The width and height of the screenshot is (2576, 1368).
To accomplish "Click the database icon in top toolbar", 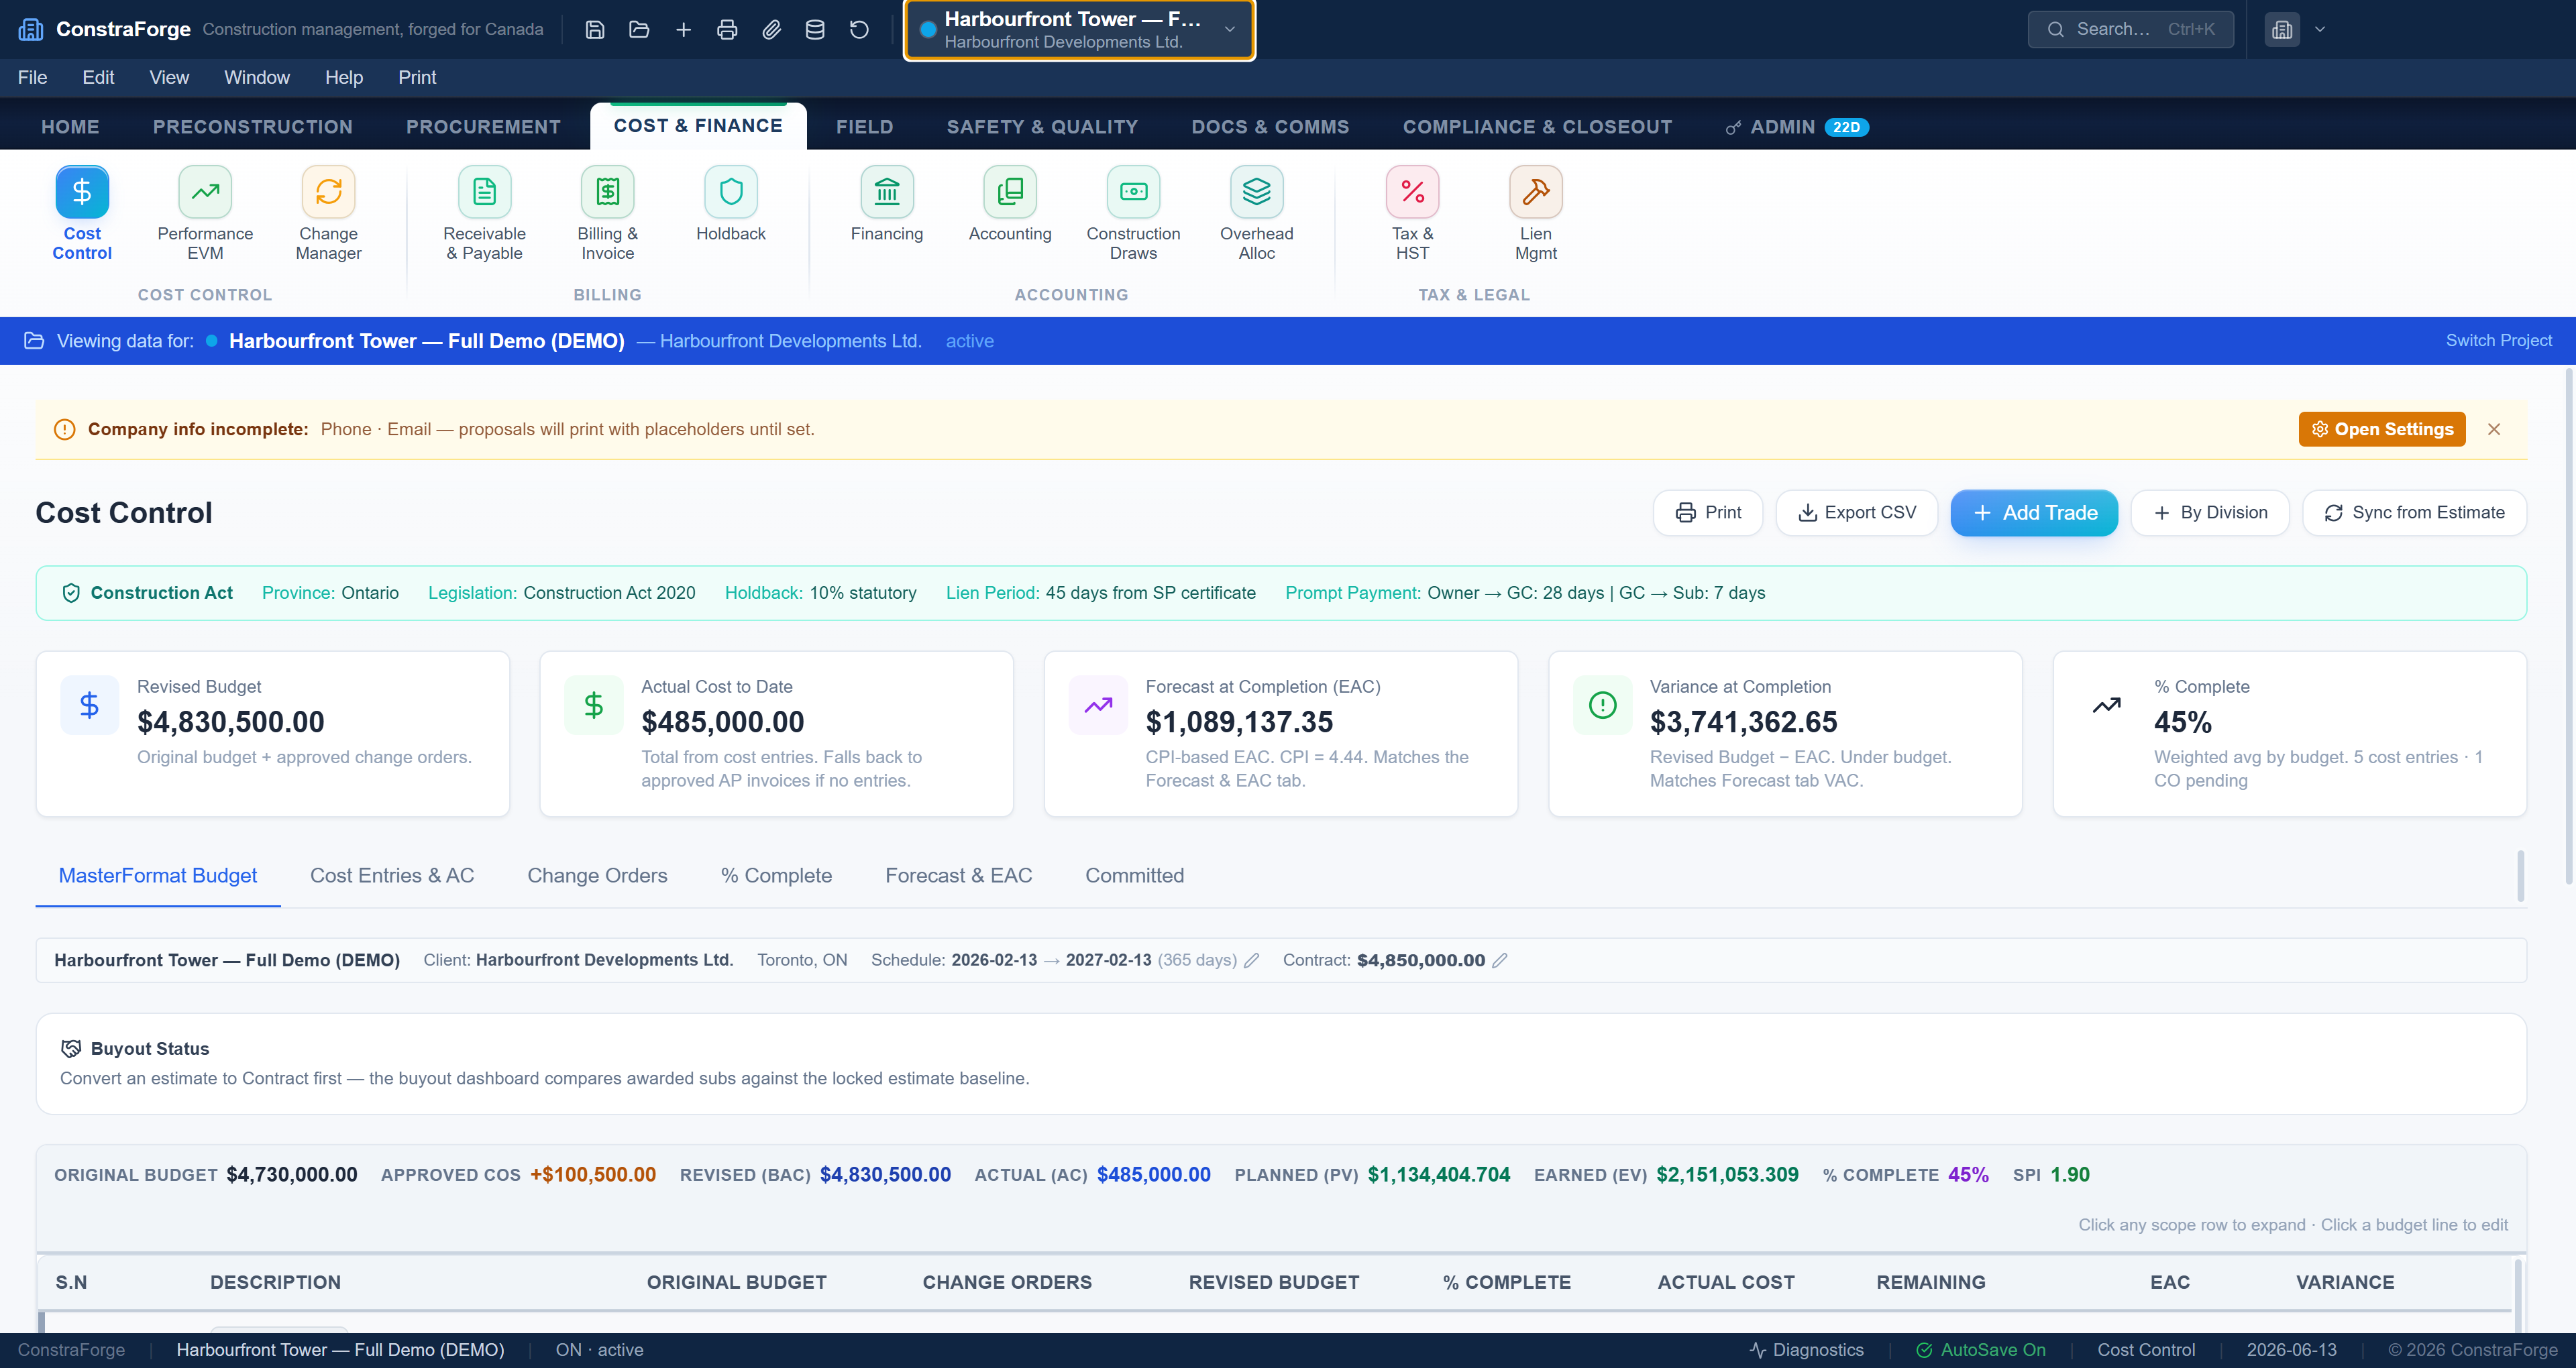I will pyautogui.click(x=815, y=29).
